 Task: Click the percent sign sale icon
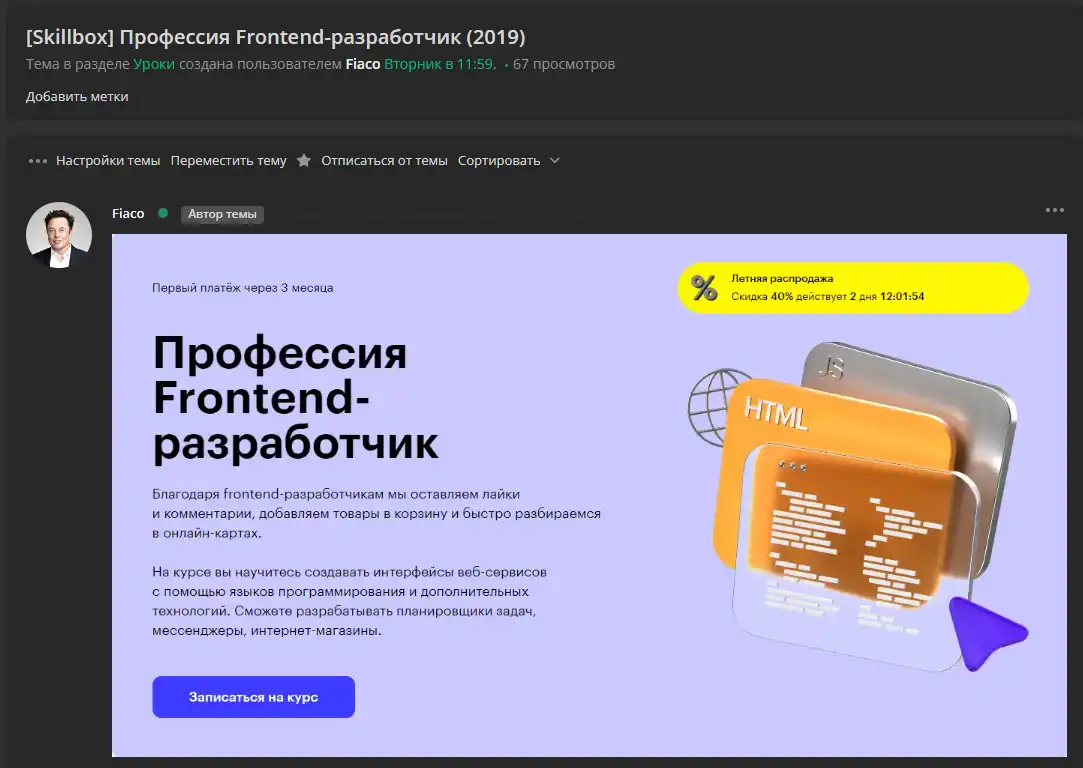[704, 287]
